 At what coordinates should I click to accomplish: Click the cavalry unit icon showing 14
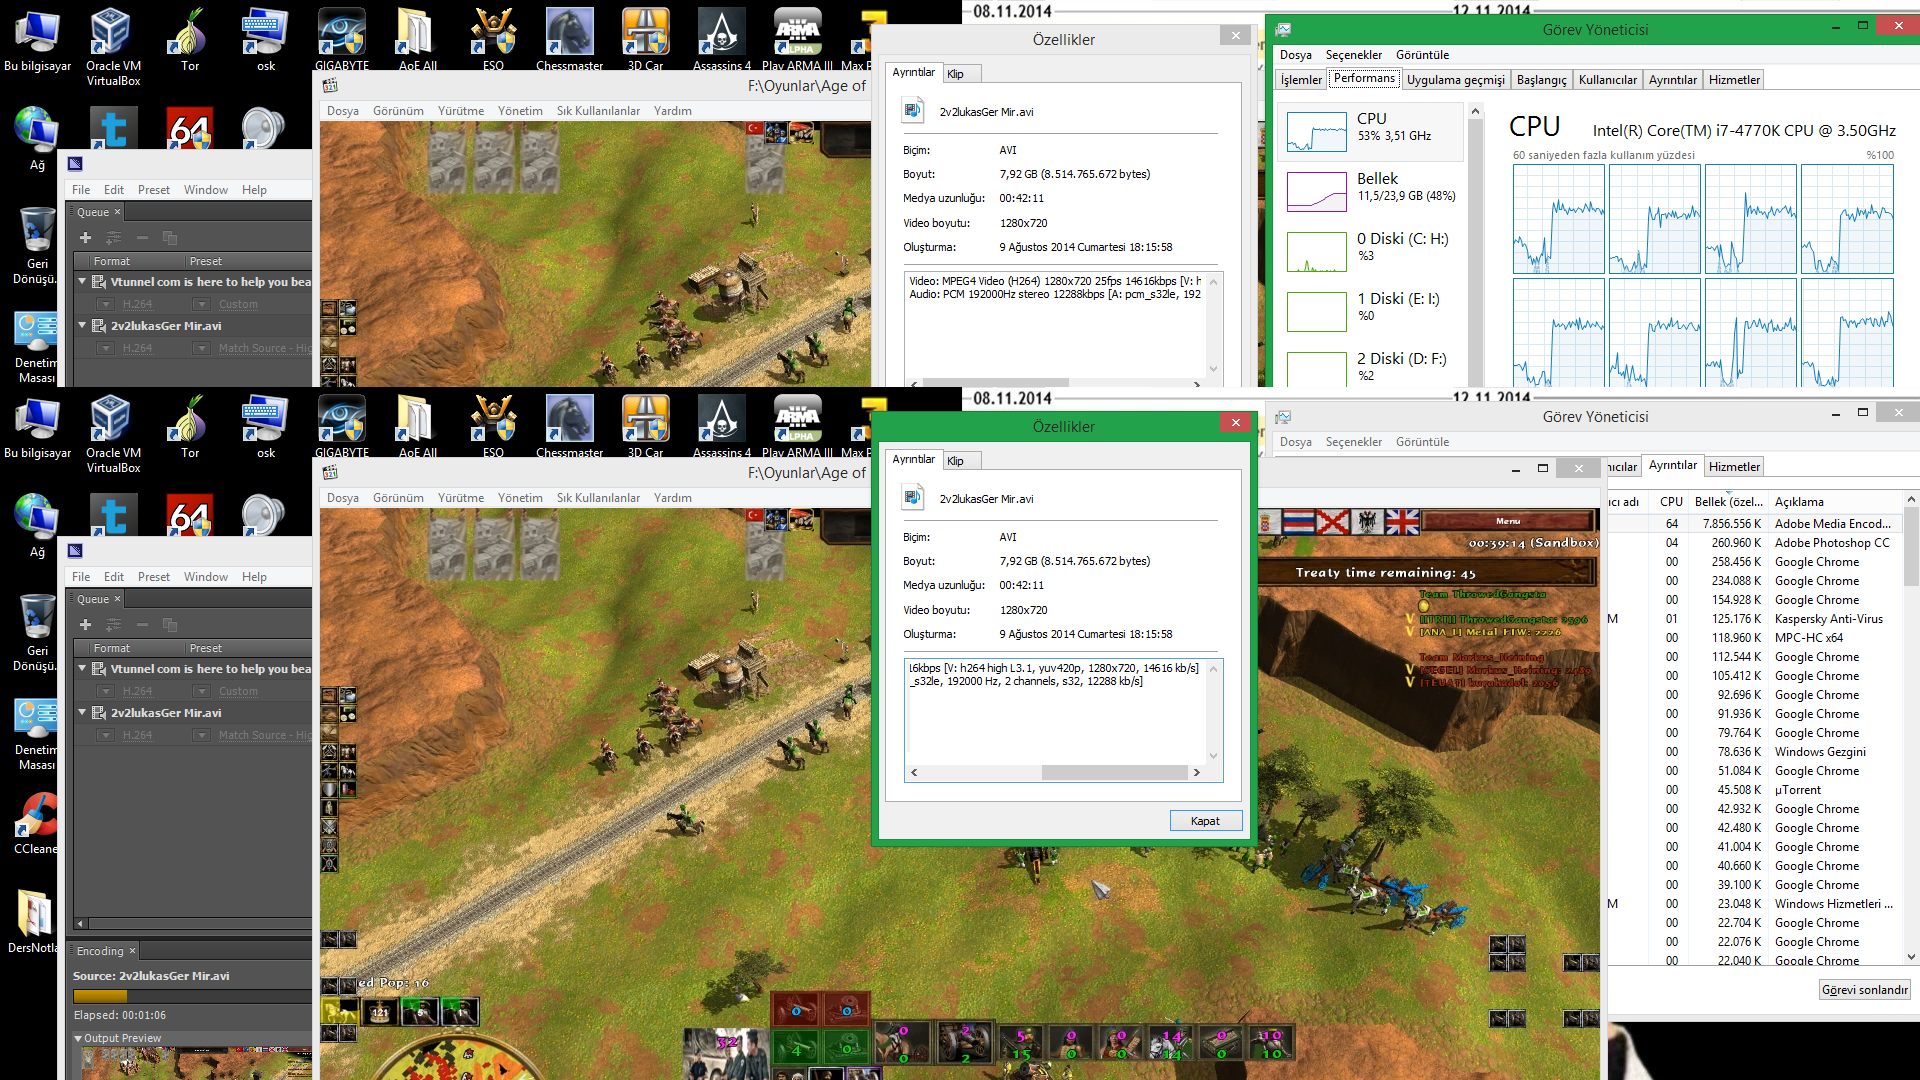[x=1171, y=1043]
